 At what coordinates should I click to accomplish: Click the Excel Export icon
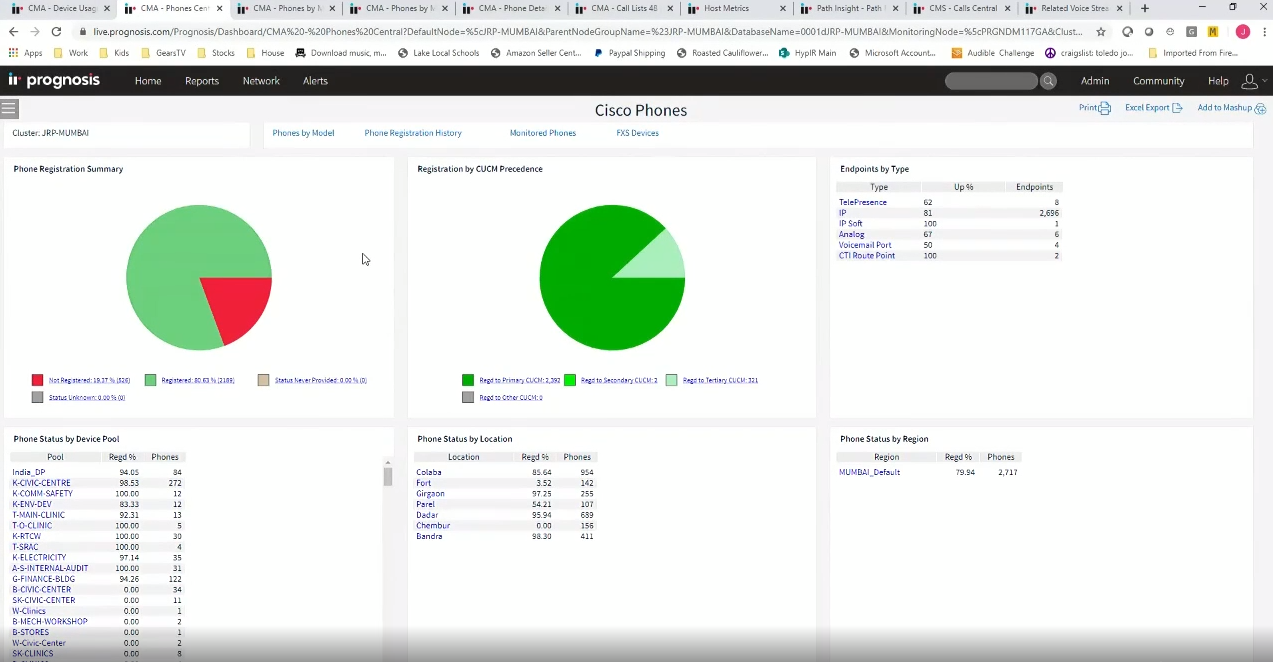[x=1177, y=108]
